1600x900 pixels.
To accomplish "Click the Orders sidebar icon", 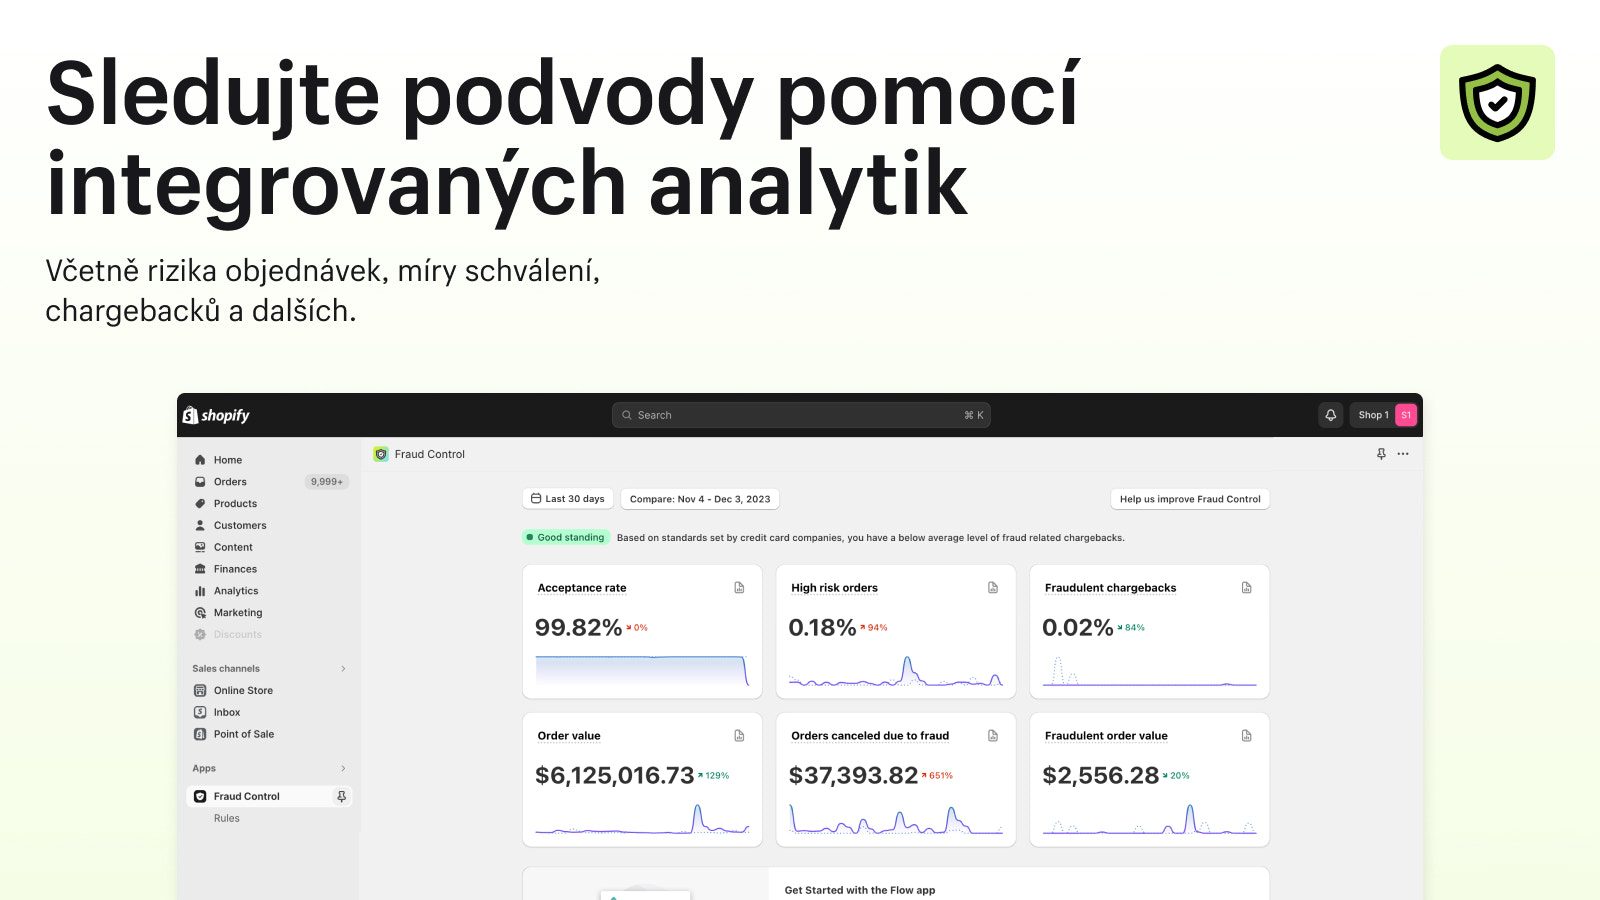I will [x=200, y=482].
